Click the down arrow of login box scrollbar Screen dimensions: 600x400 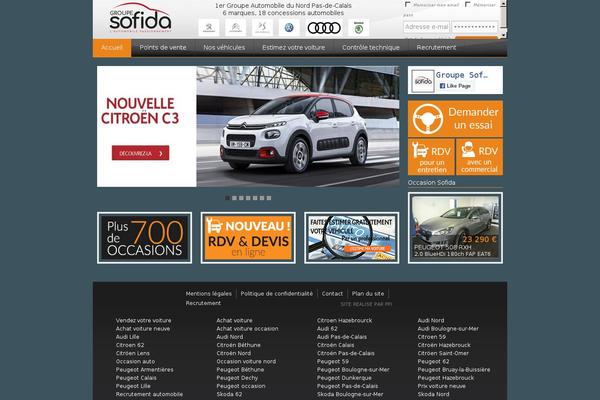point(504,35)
